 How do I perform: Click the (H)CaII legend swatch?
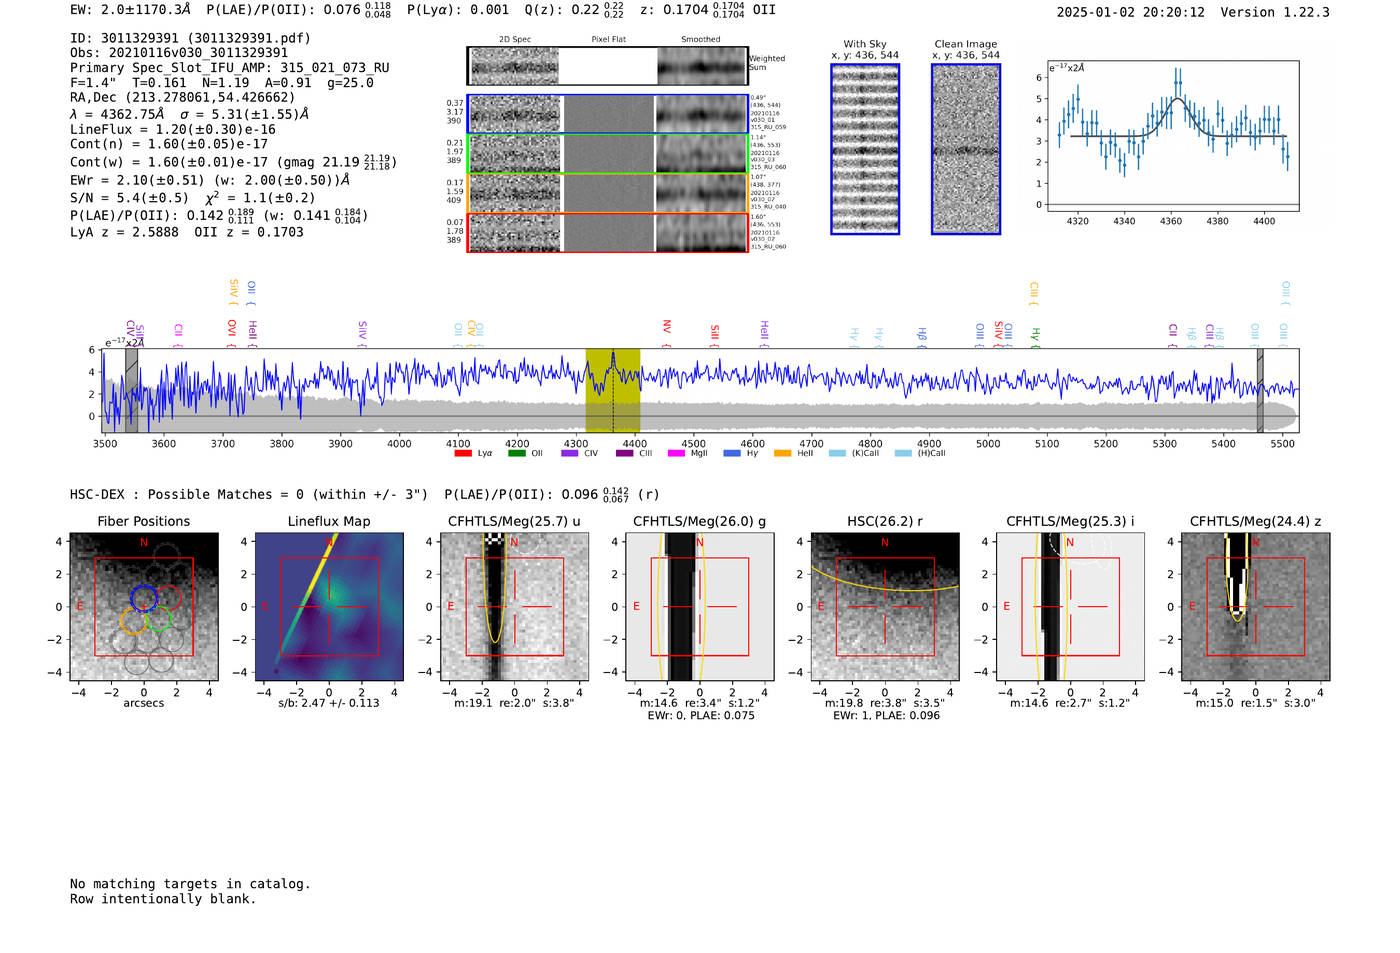(x=903, y=453)
